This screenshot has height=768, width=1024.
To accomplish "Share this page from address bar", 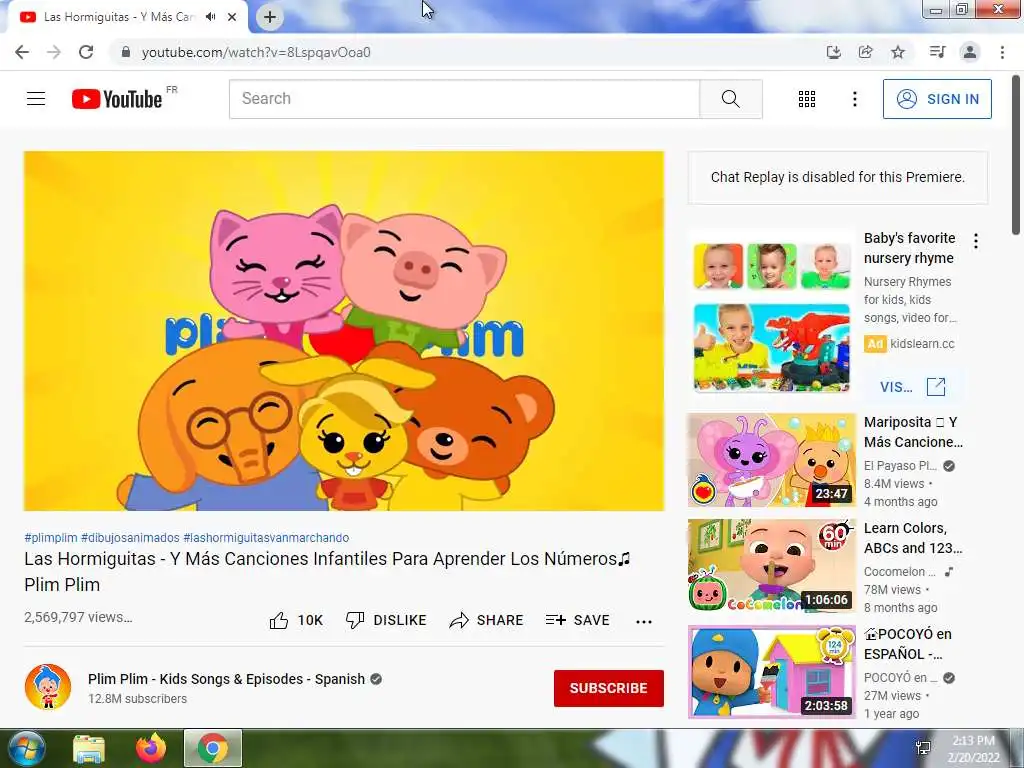I will 865,52.
